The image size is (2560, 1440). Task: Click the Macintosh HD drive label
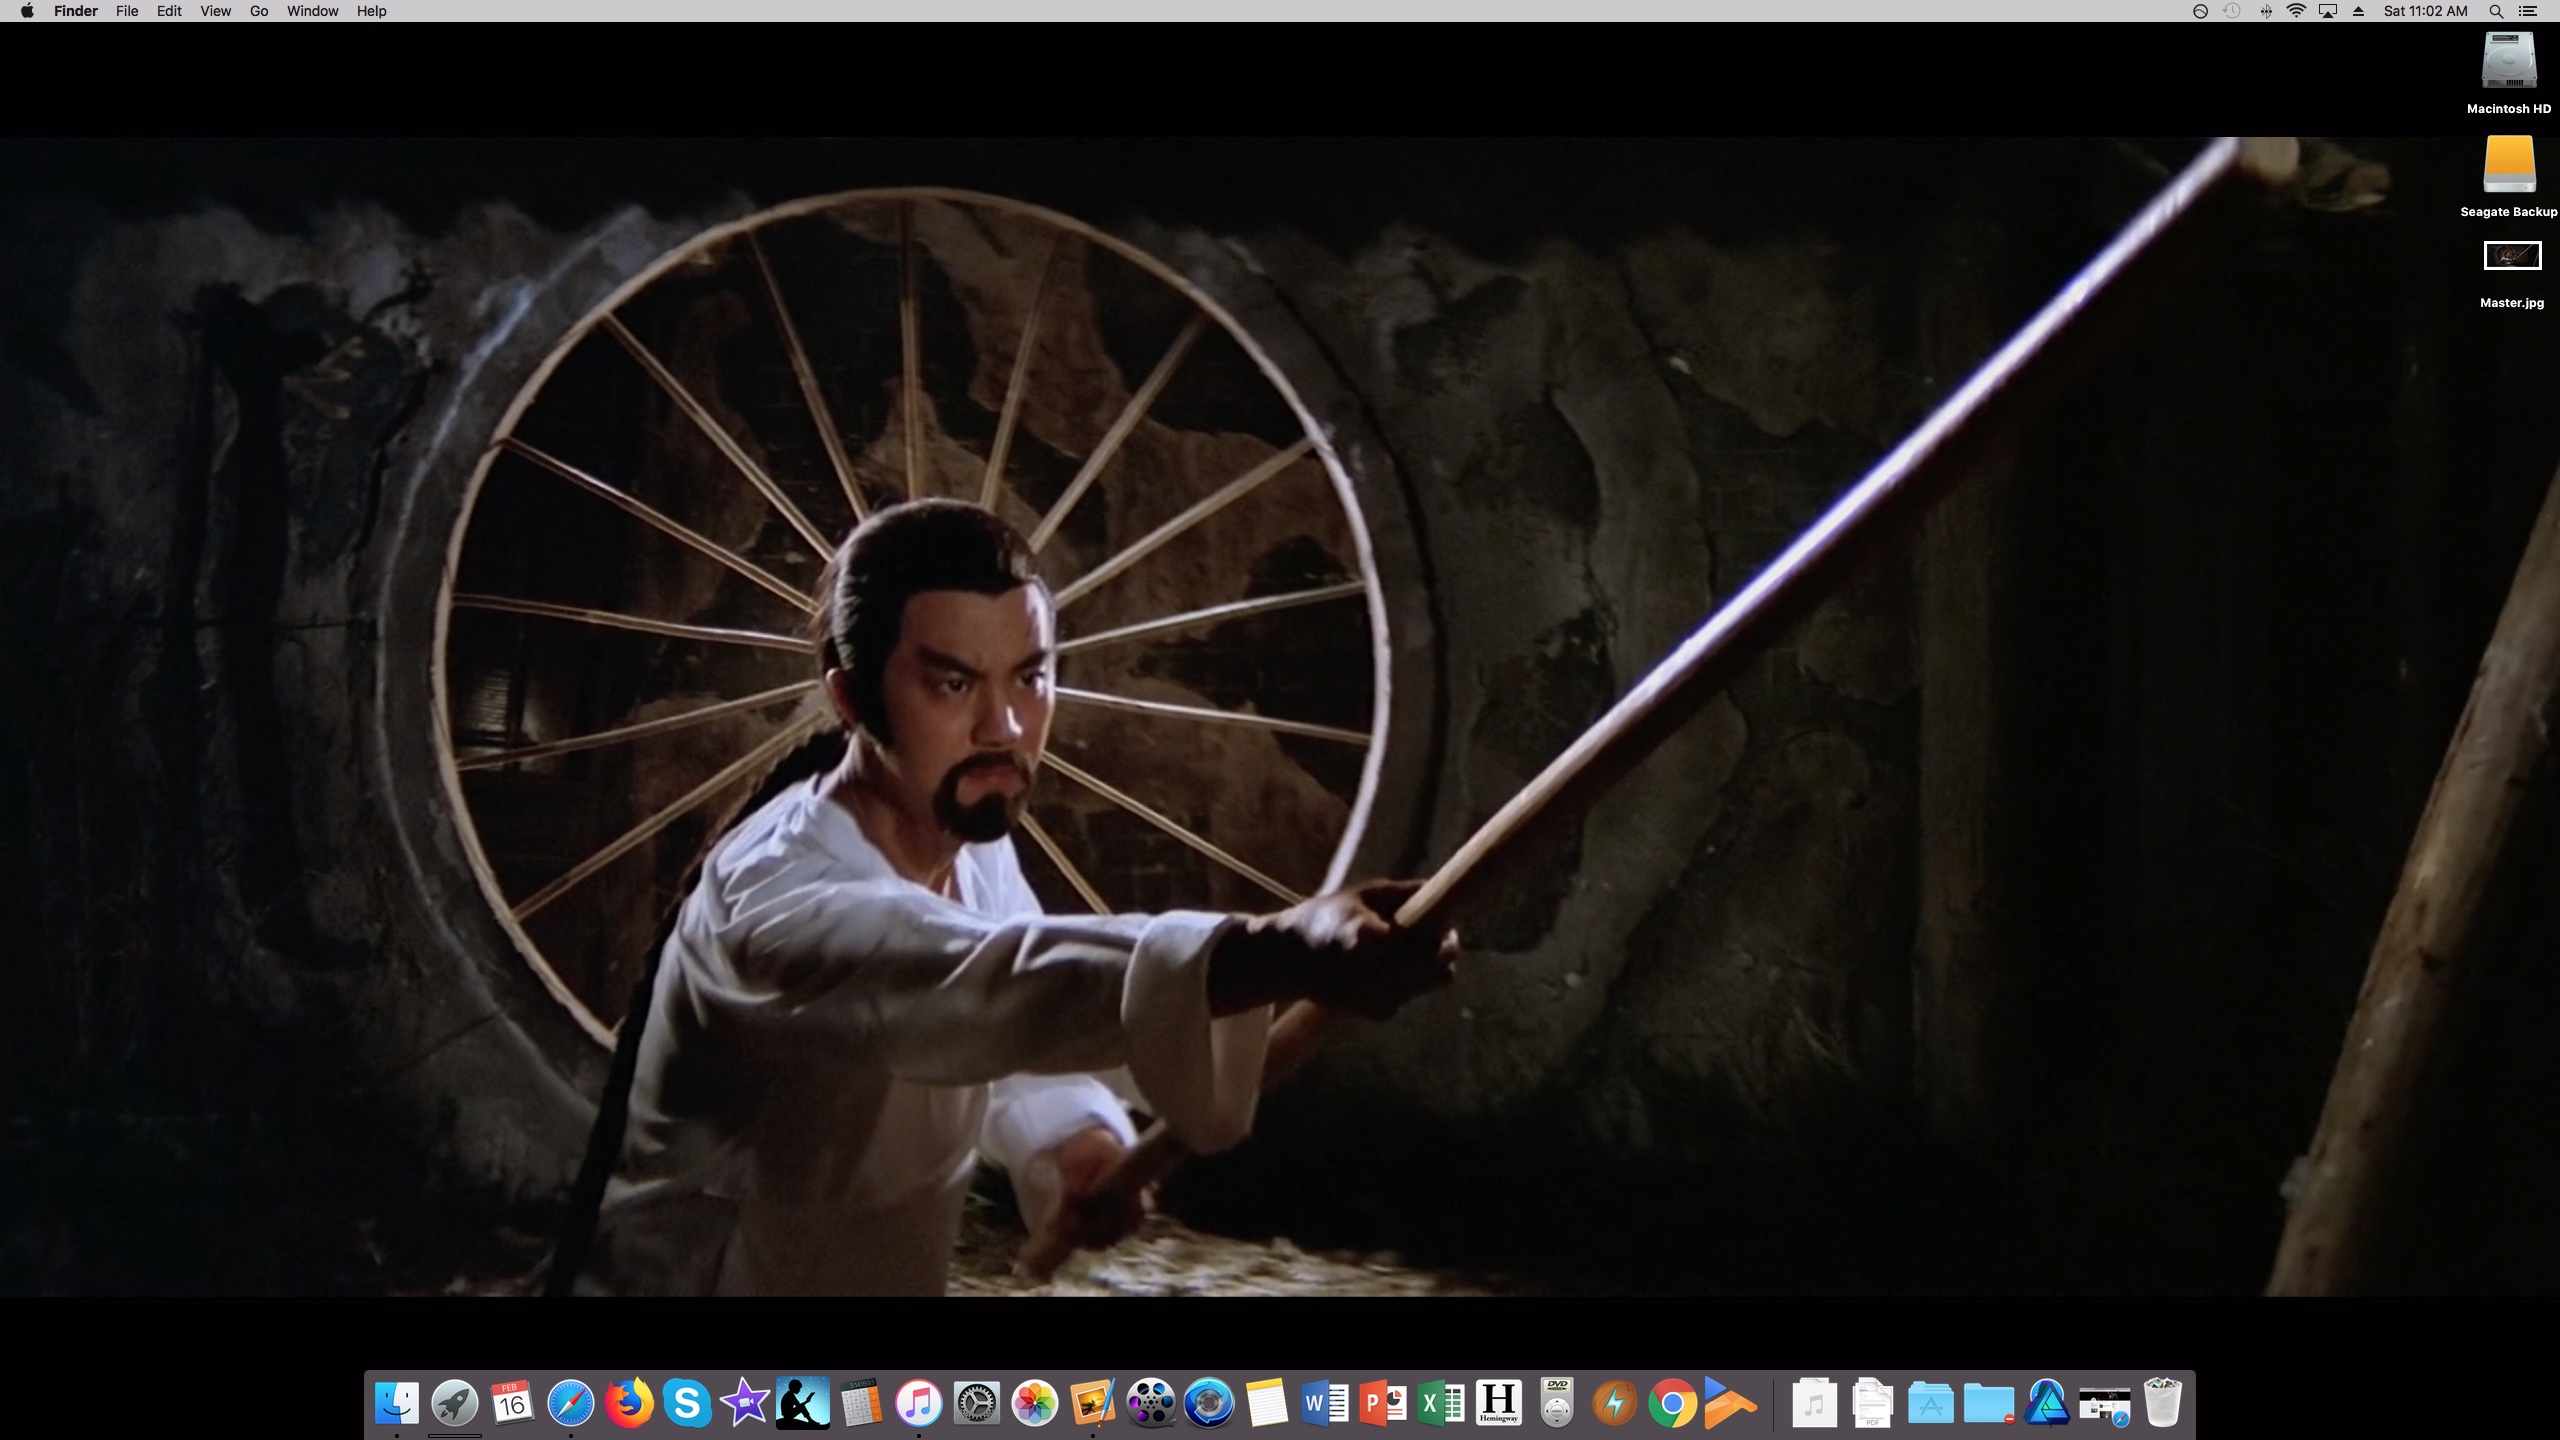coord(2508,108)
